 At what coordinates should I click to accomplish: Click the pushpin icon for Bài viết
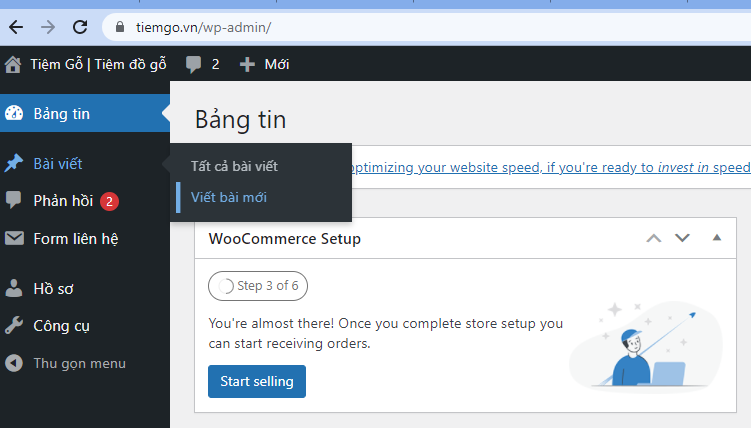point(13,163)
